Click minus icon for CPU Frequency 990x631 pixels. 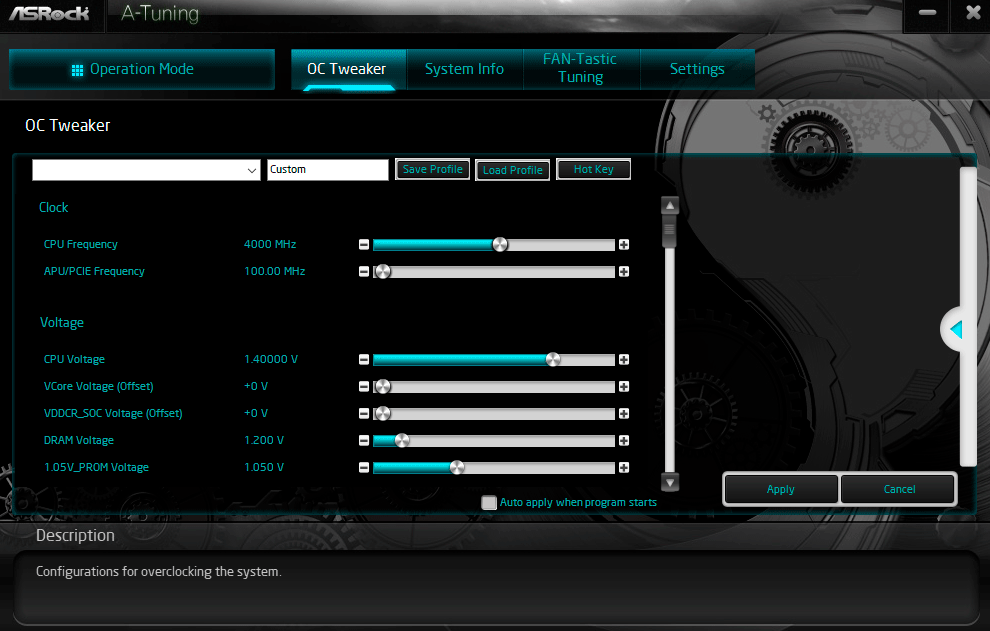pos(364,245)
